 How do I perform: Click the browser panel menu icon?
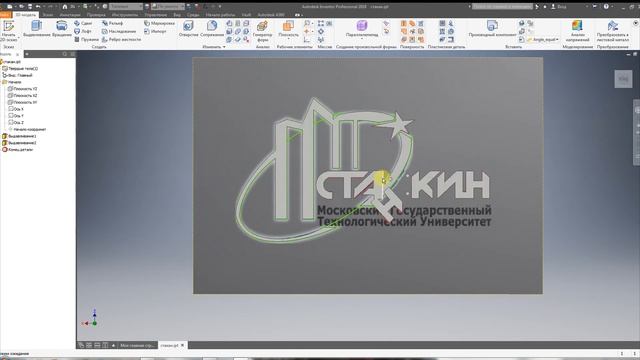(73, 54)
